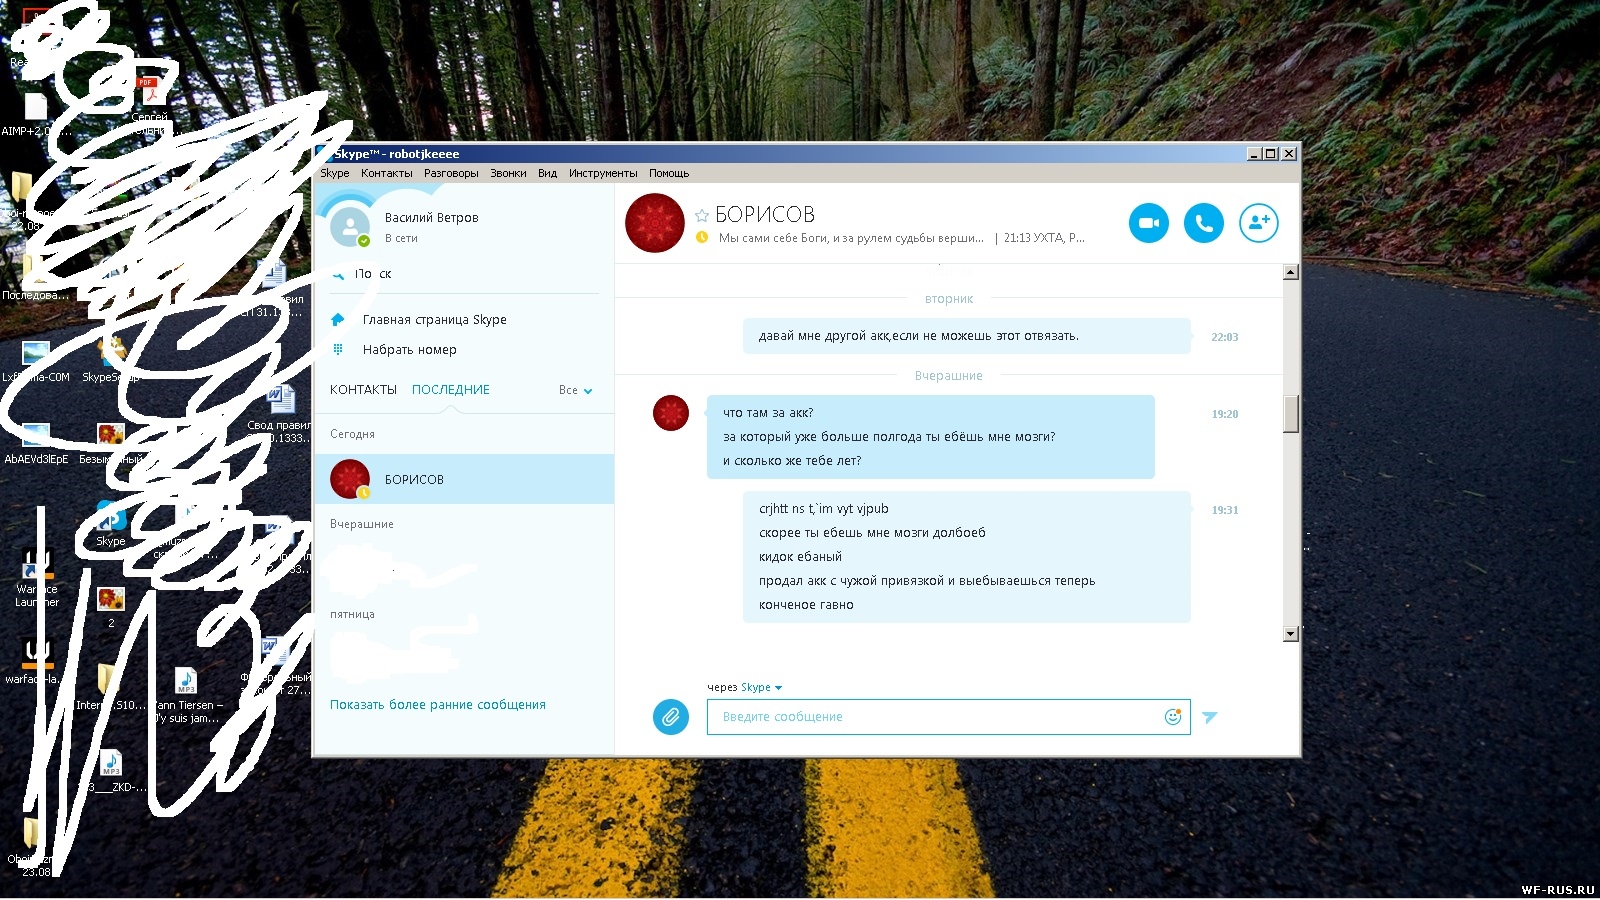Viewport: 1600px width, 900px height.
Task: Select the БОРИСОВ conversation in the list
Action: click(464, 479)
